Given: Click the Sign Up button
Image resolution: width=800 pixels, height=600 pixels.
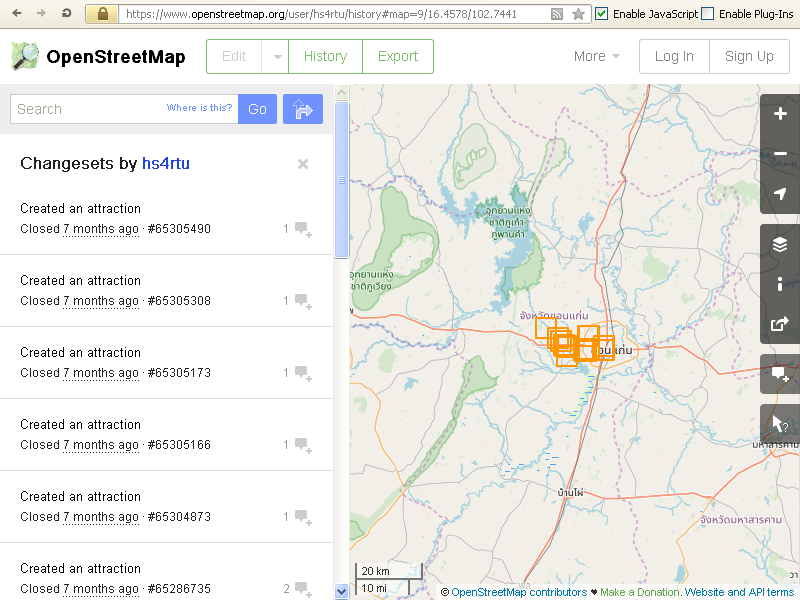Looking at the screenshot, I should 749,56.
